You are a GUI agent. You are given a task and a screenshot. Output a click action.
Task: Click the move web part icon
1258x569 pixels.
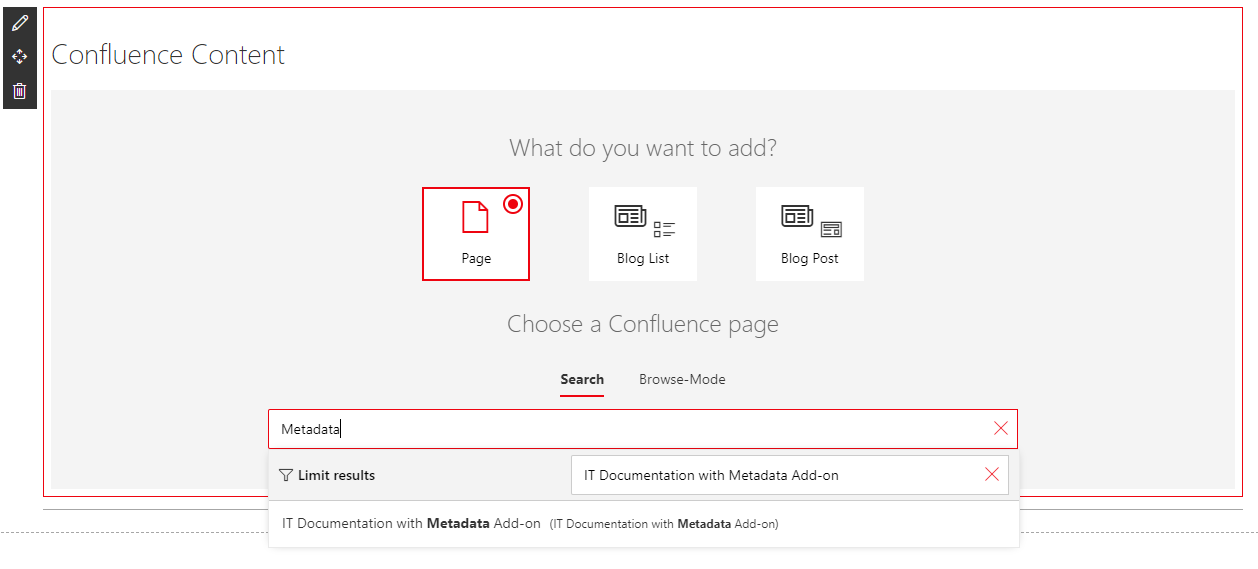point(20,57)
